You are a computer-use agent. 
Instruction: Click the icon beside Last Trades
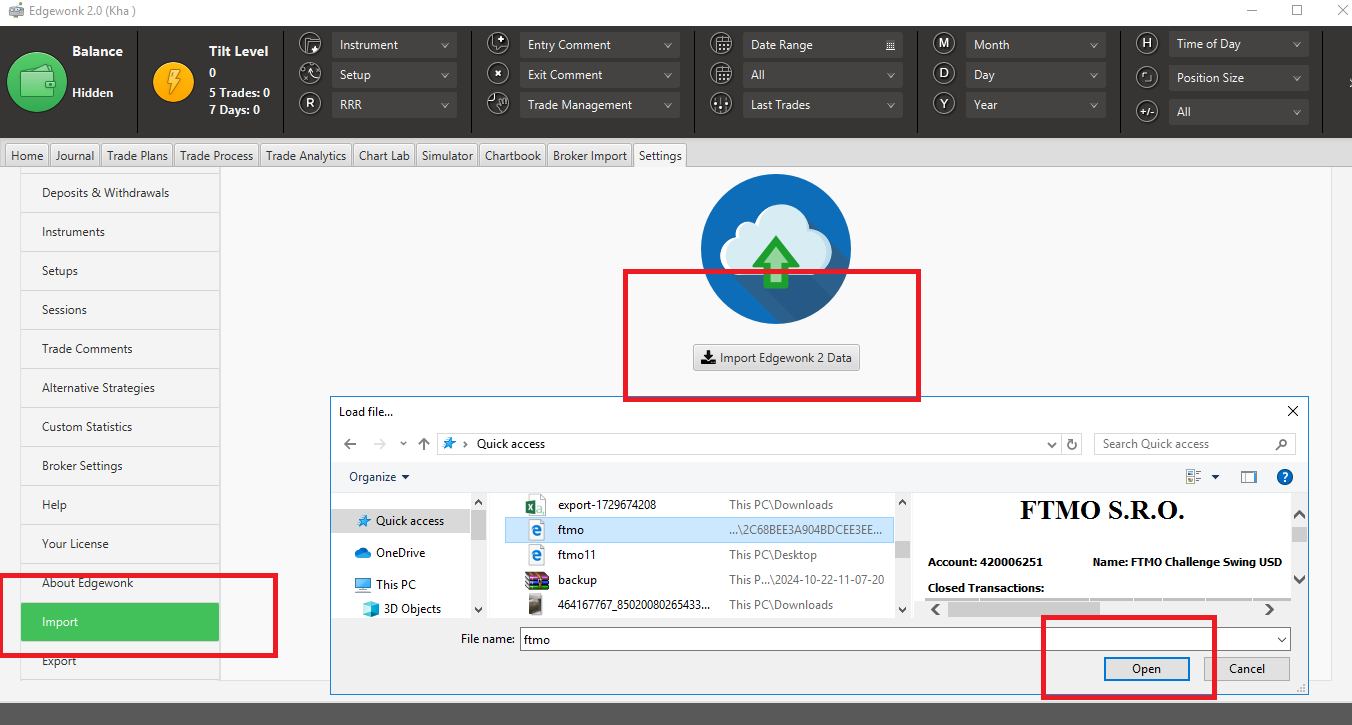pos(721,103)
